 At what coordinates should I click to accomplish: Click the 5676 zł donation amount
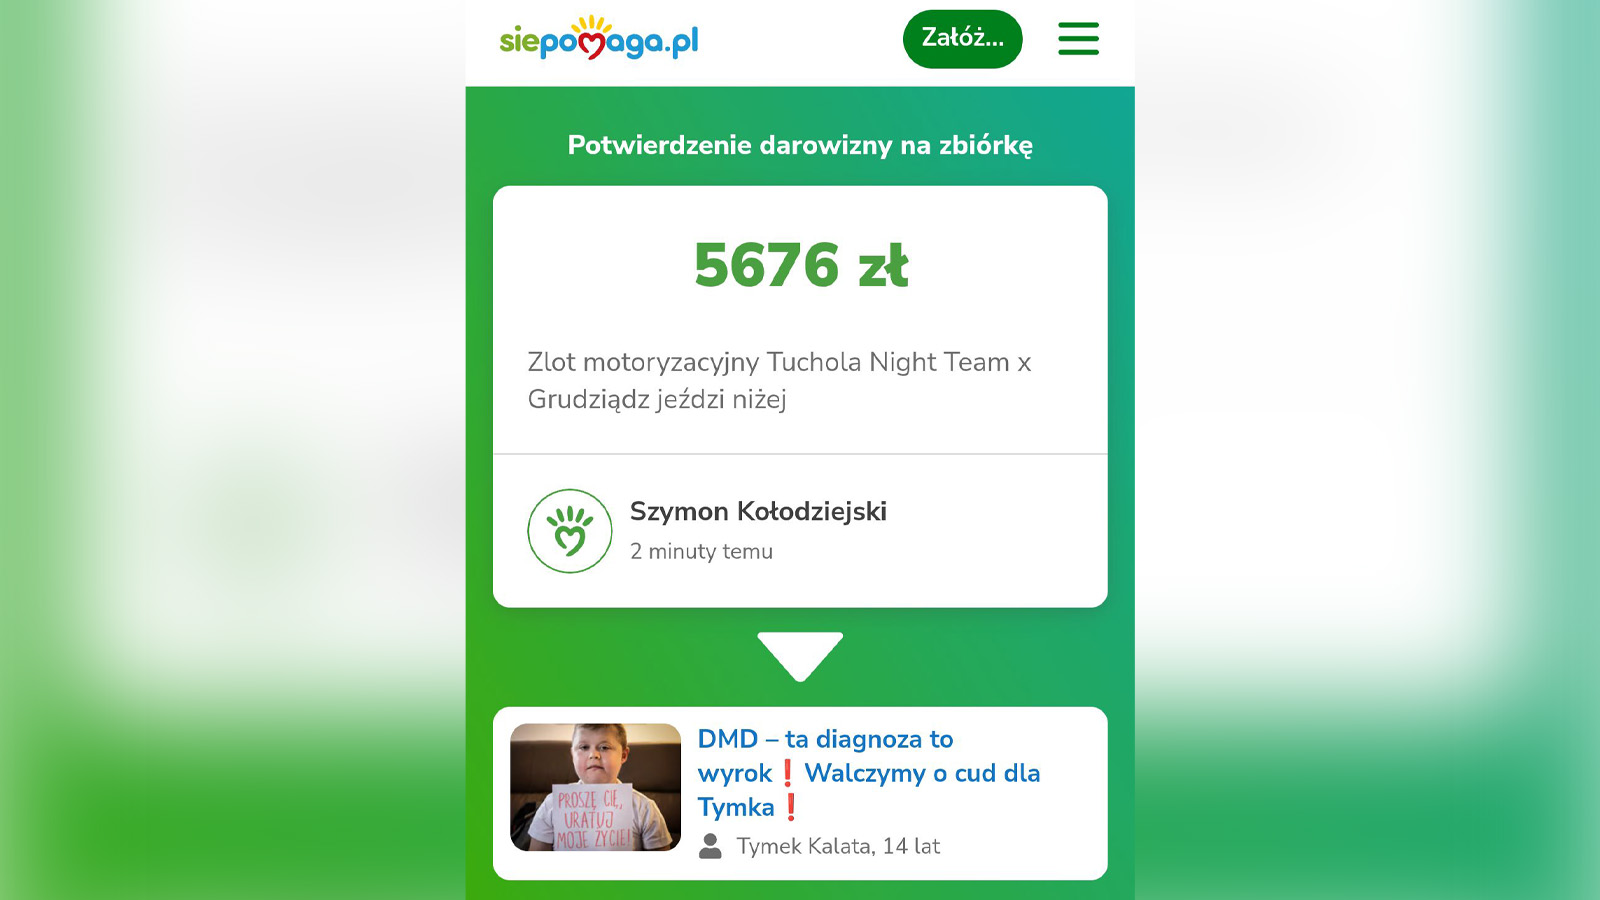tap(801, 265)
